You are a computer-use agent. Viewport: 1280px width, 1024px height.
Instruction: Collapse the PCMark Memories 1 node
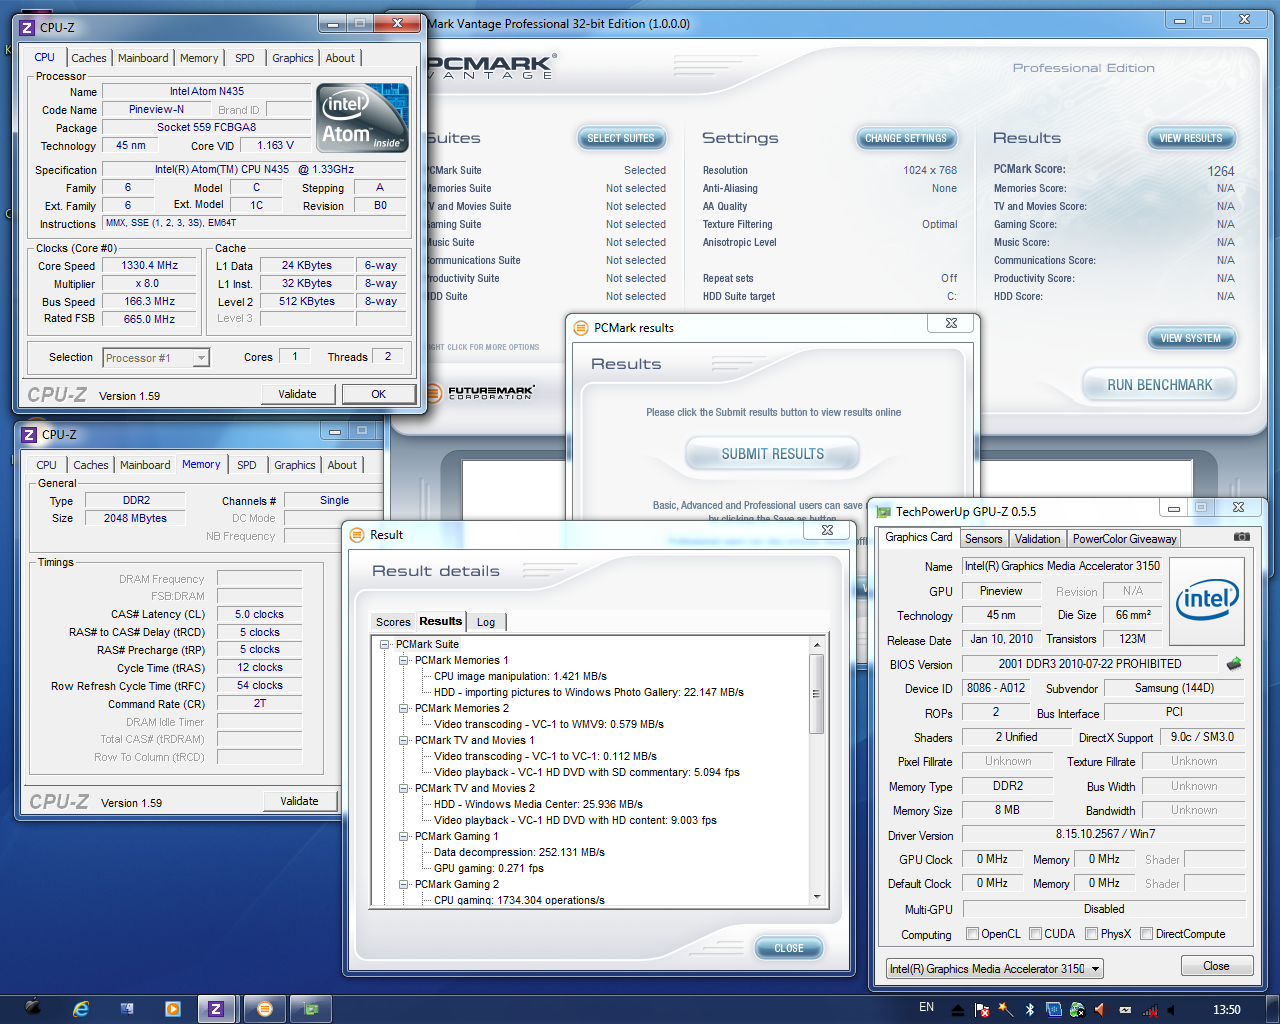(x=404, y=661)
